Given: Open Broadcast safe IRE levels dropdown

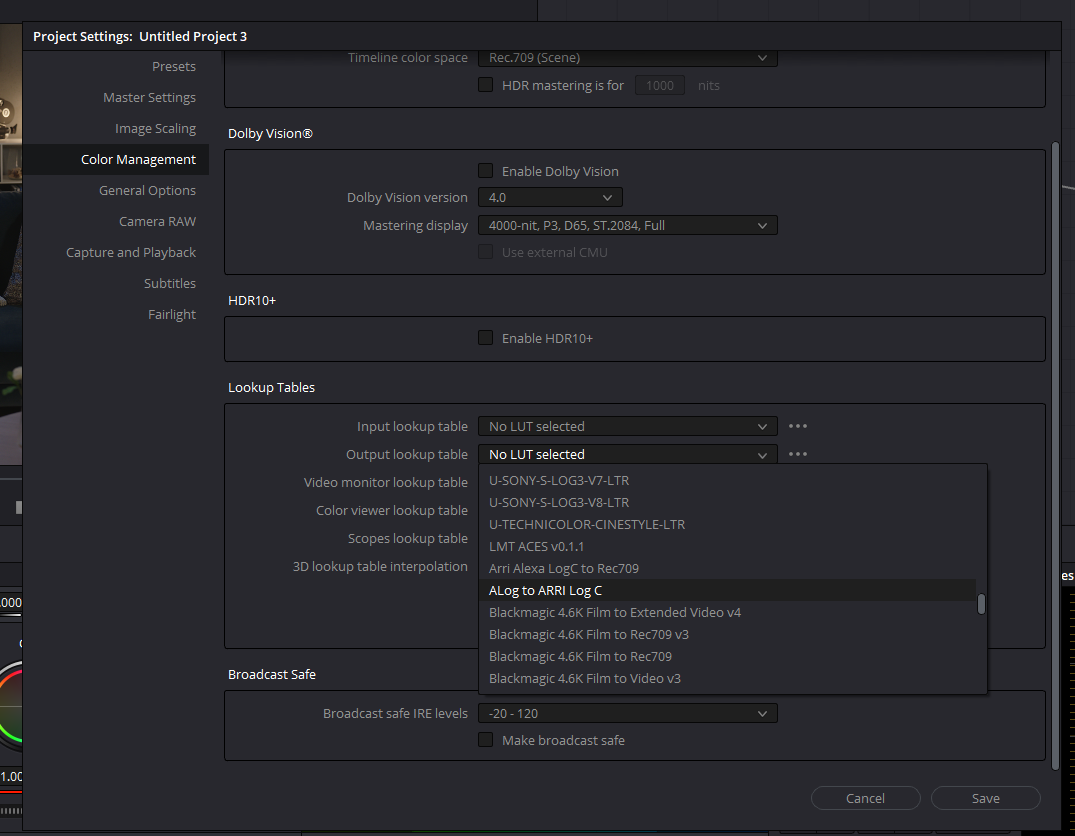Looking at the screenshot, I should 627,713.
